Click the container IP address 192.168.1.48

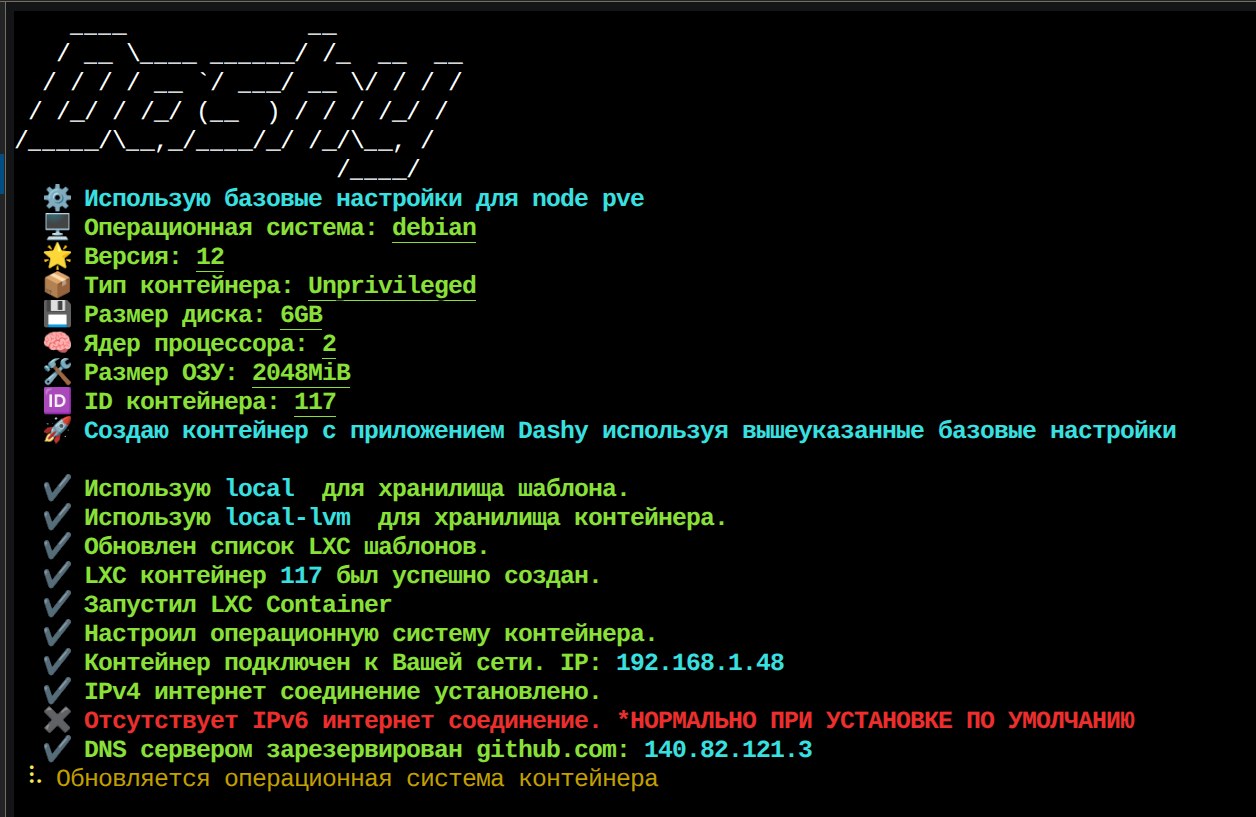point(699,662)
